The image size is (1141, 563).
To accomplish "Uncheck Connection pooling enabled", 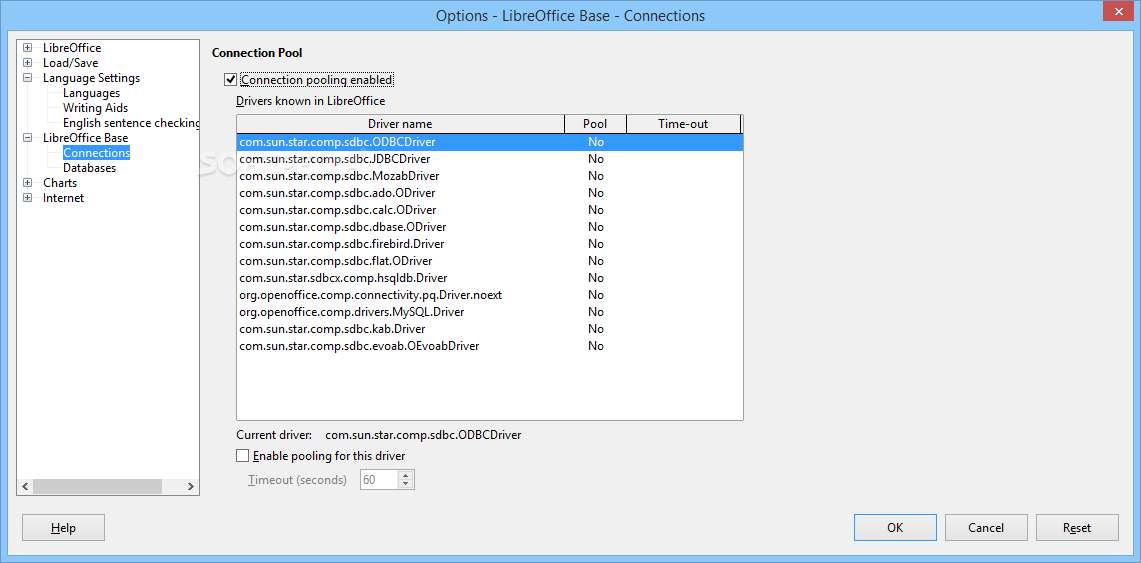I will tap(231, 79).
